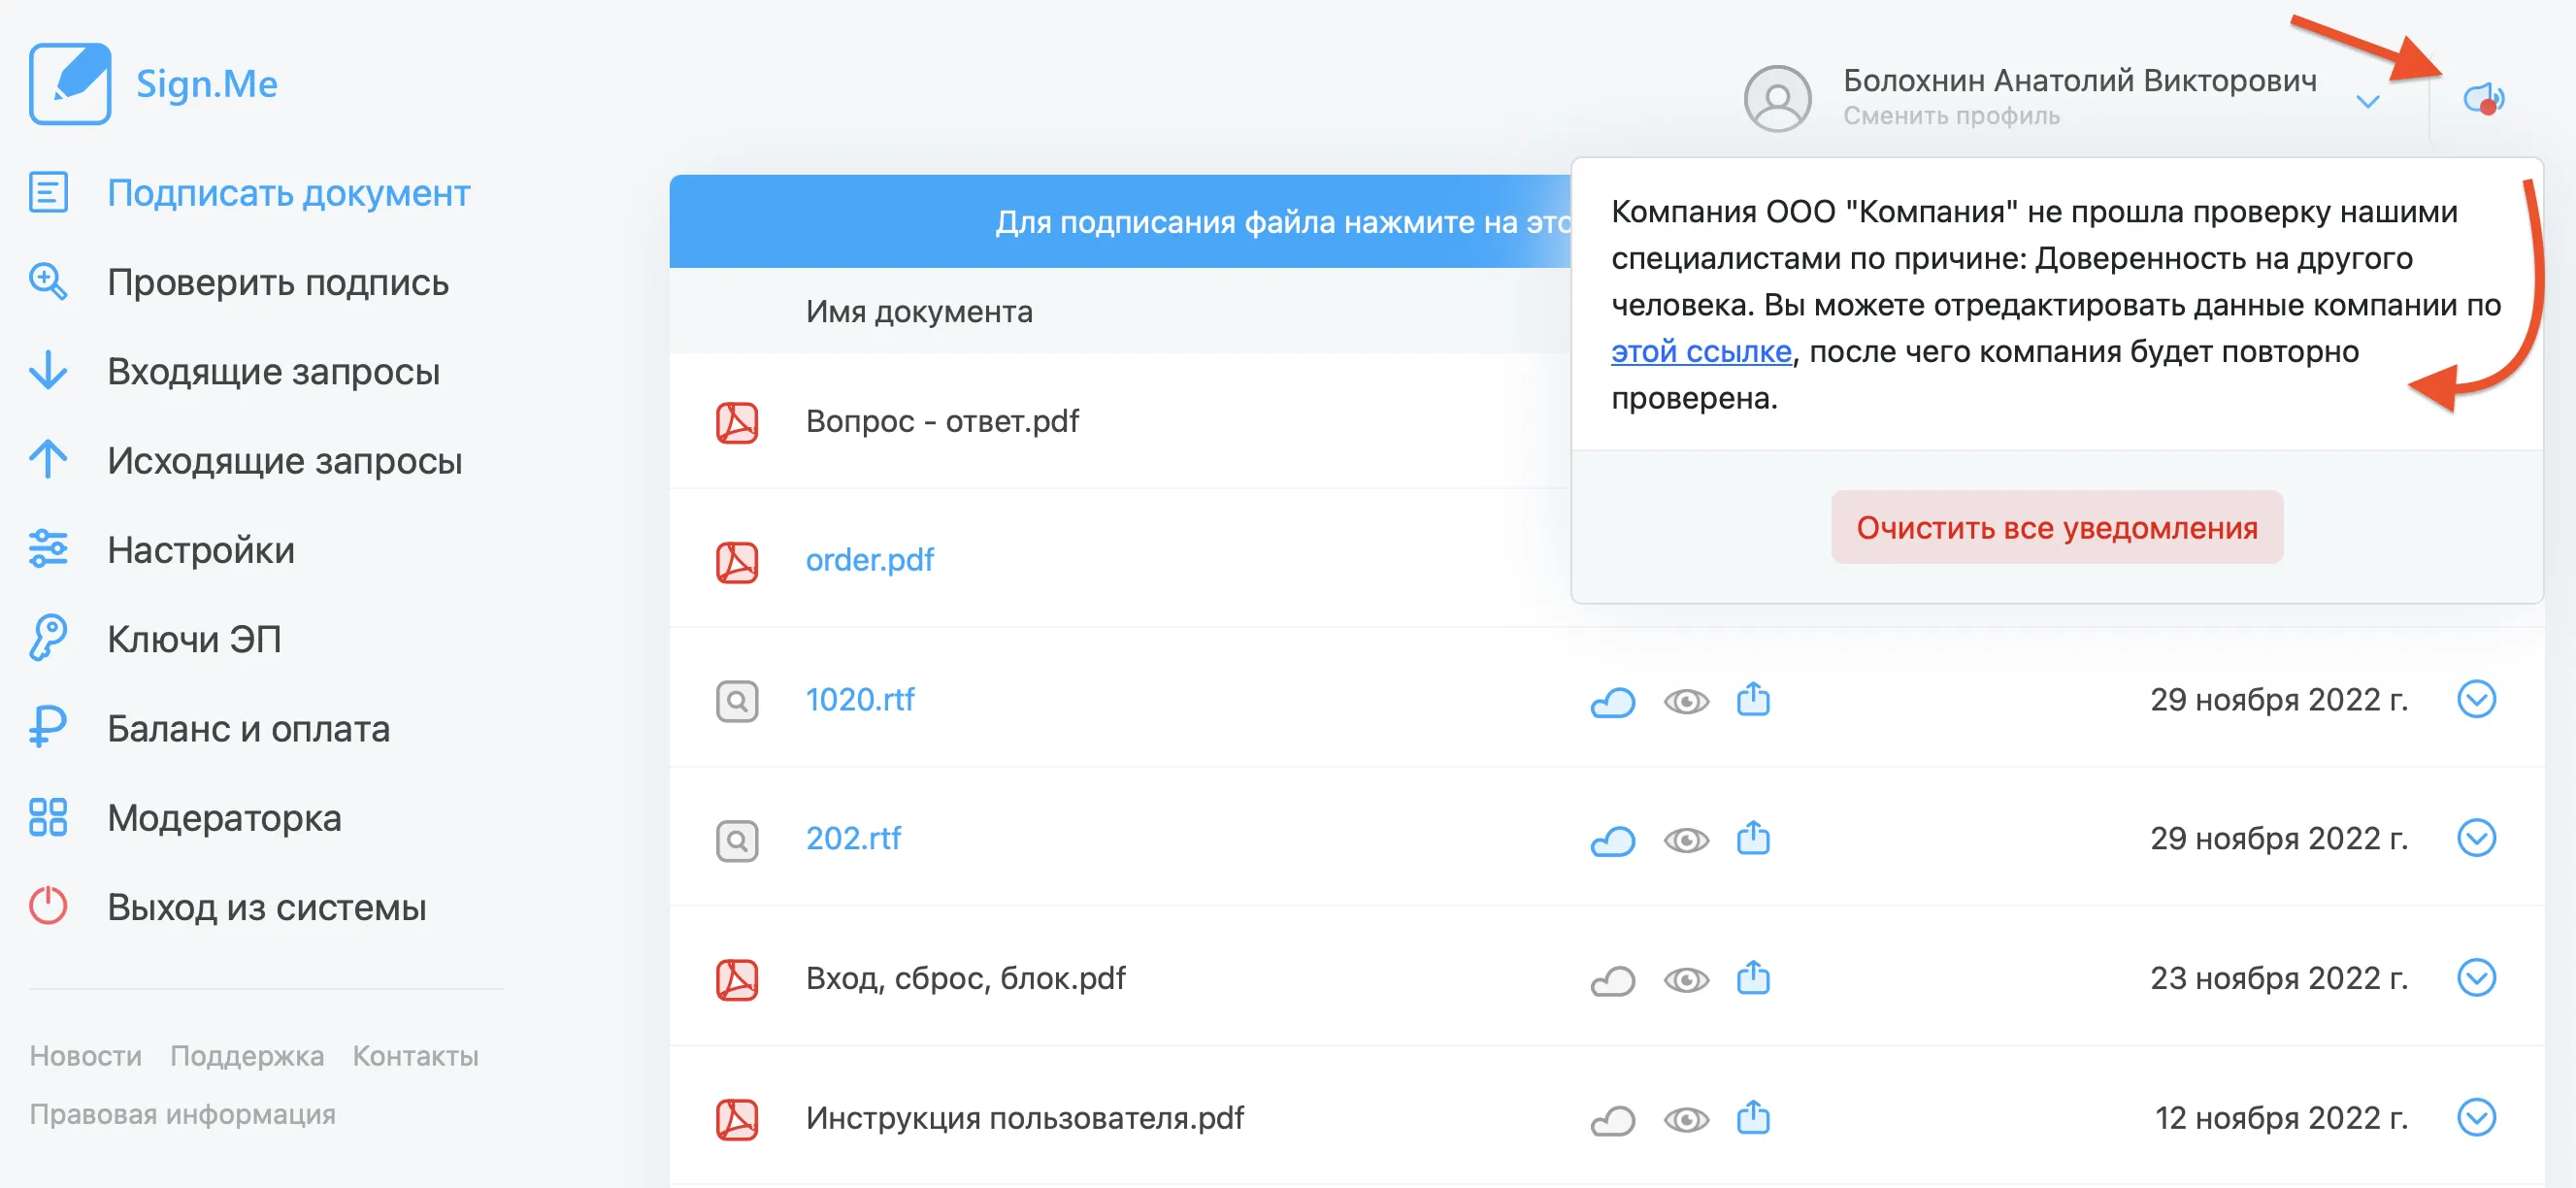
Task: Expand the 1020.rtf row chevron
Action: point(2476,698)
